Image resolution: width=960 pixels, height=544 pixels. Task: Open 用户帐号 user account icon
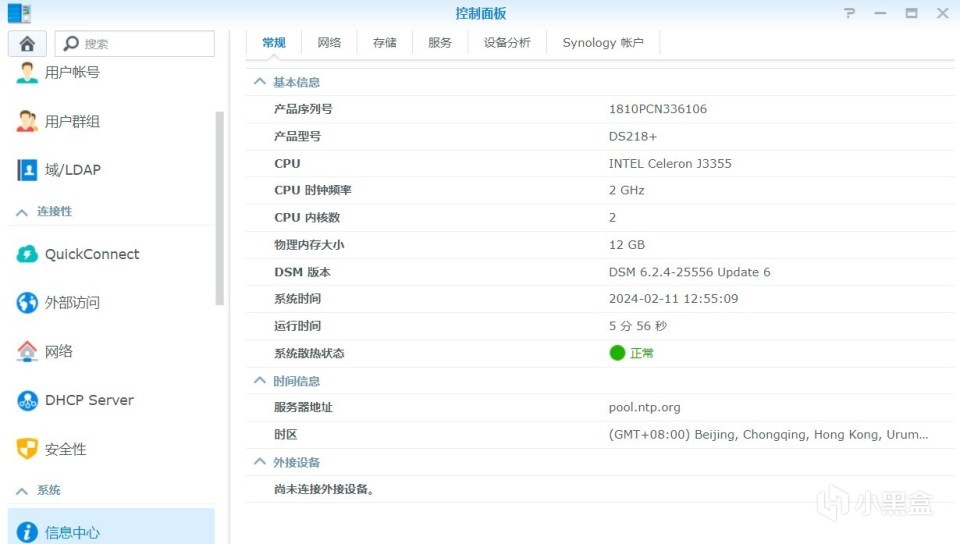[27, 72]
